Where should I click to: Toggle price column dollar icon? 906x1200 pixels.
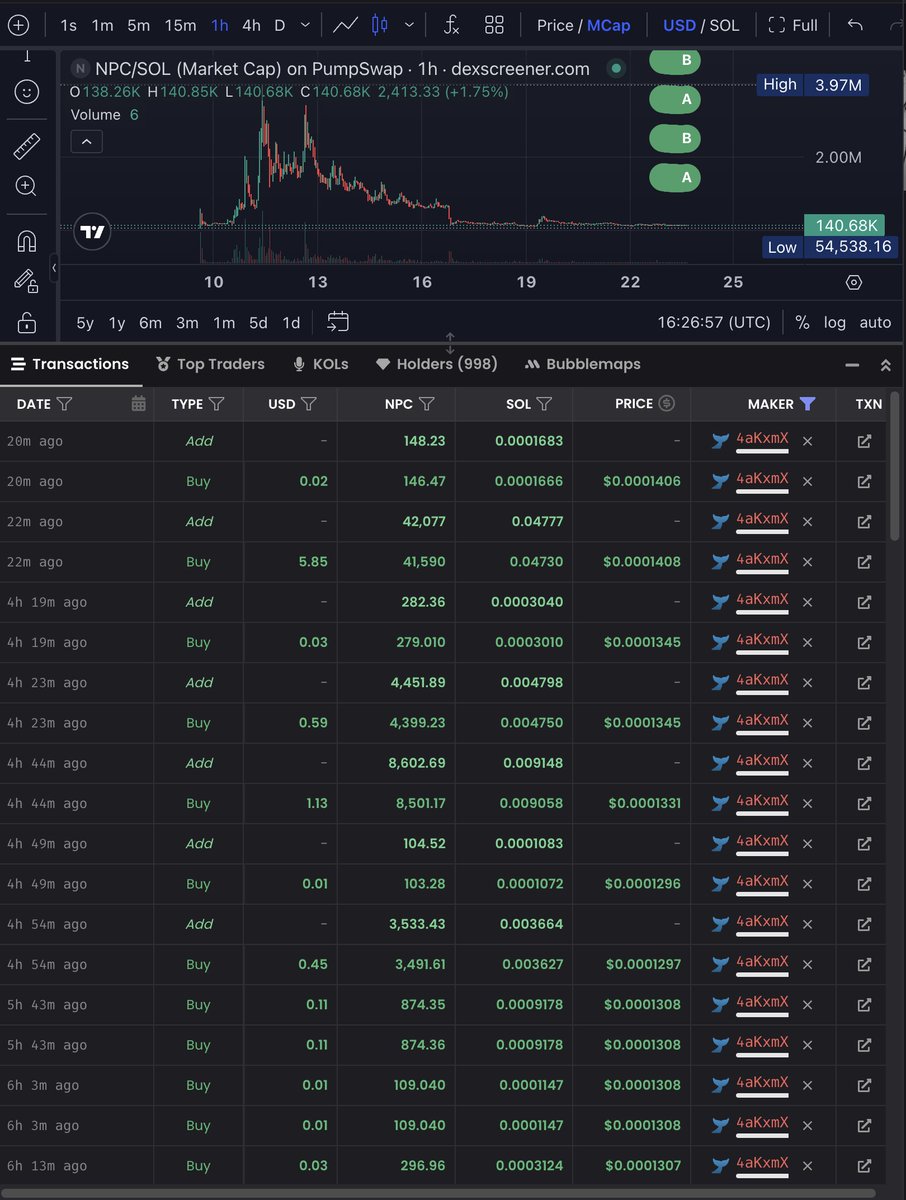tap(667, 404)
